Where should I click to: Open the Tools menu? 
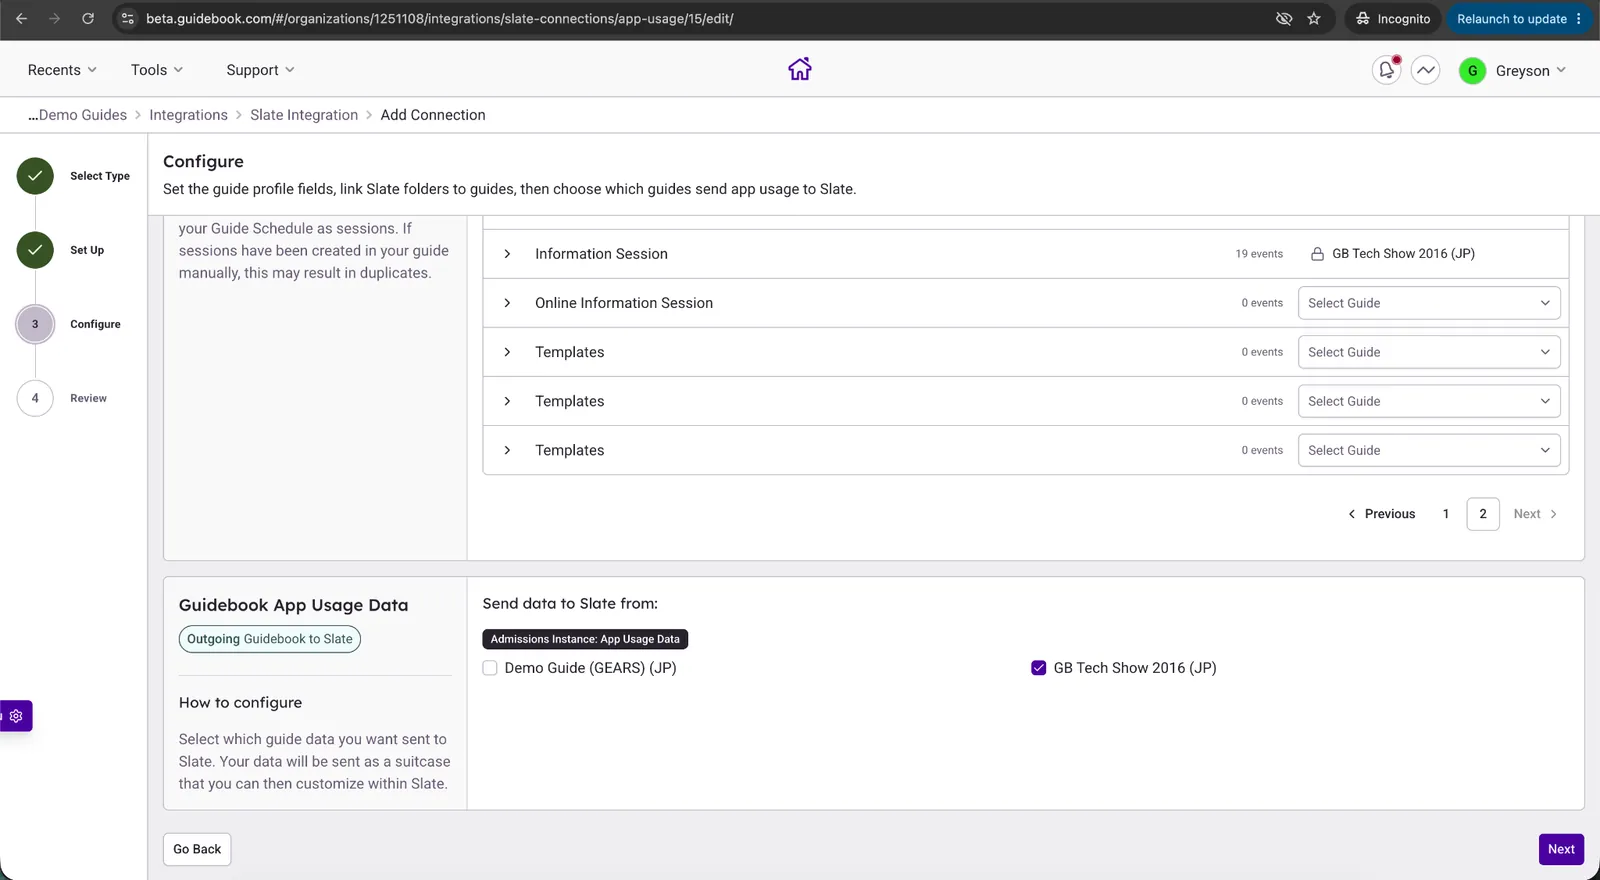(157, 70)
